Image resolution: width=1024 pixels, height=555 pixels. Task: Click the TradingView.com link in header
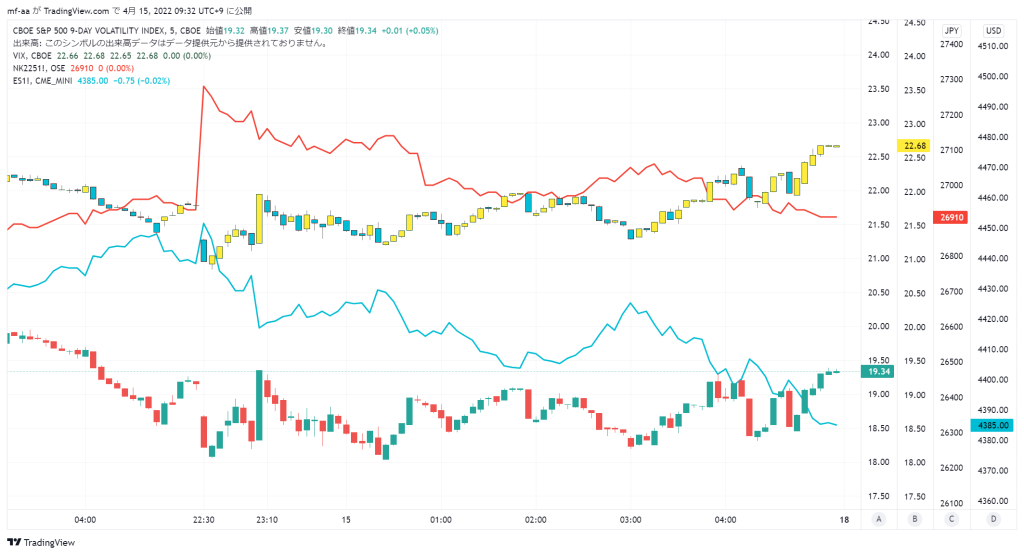point(76,11)
